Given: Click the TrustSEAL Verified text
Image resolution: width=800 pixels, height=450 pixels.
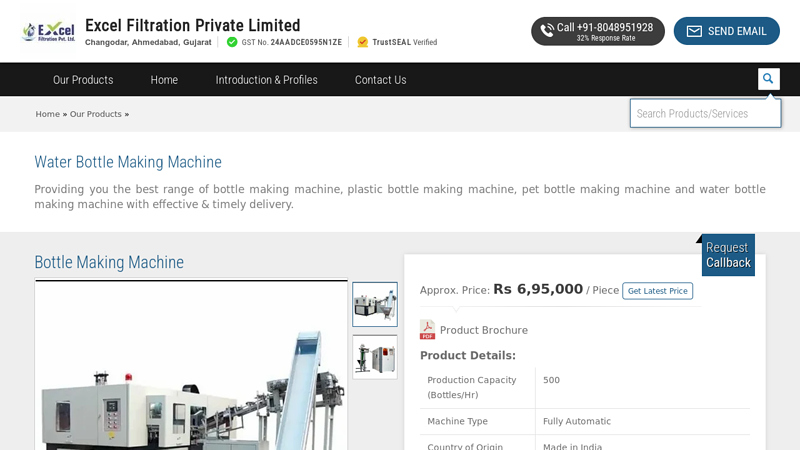Looking at the screenshot, I should click(x=405, y=42).
